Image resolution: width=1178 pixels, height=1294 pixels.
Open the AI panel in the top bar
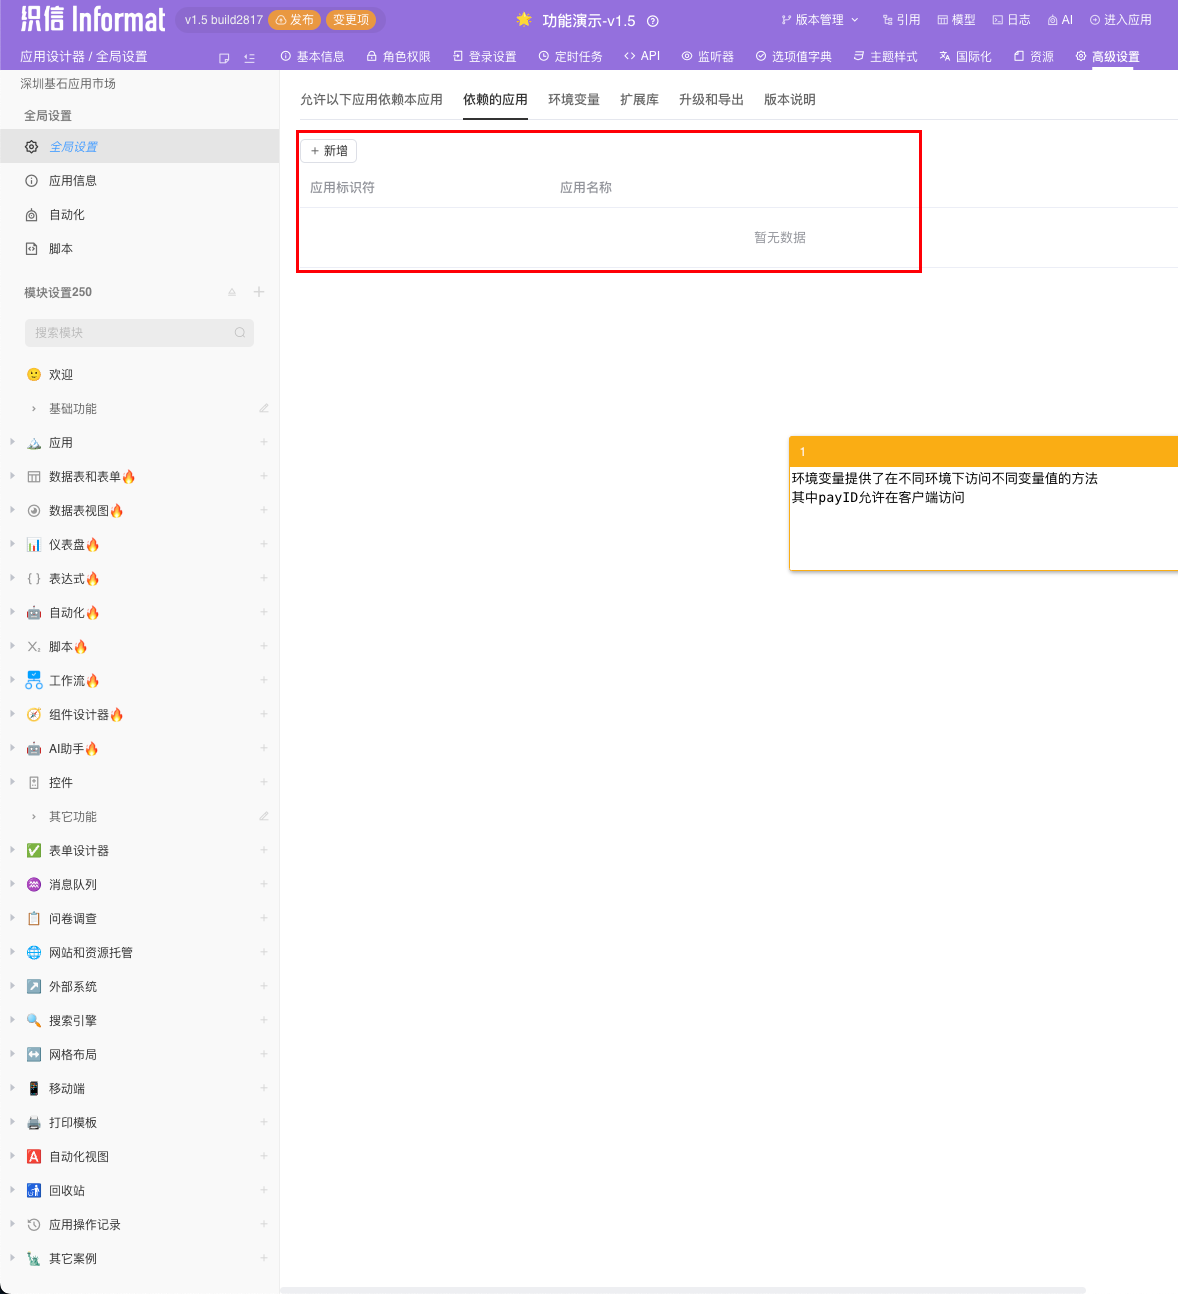[1059, 19]
